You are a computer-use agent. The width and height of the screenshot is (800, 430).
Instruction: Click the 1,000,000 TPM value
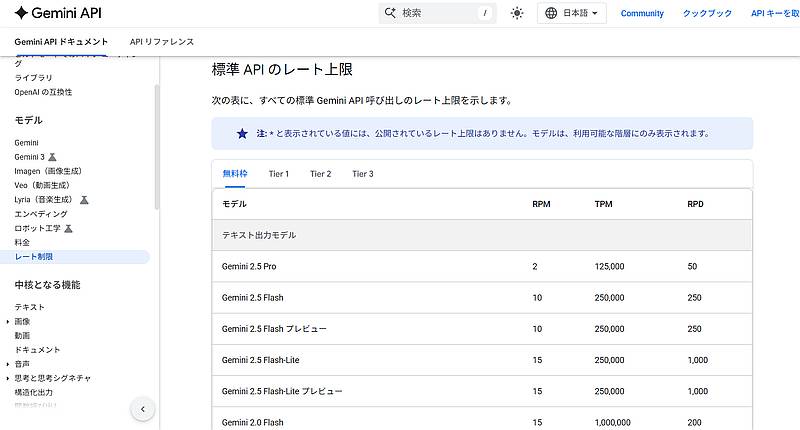pyautogui.click(x=612, y=422)
